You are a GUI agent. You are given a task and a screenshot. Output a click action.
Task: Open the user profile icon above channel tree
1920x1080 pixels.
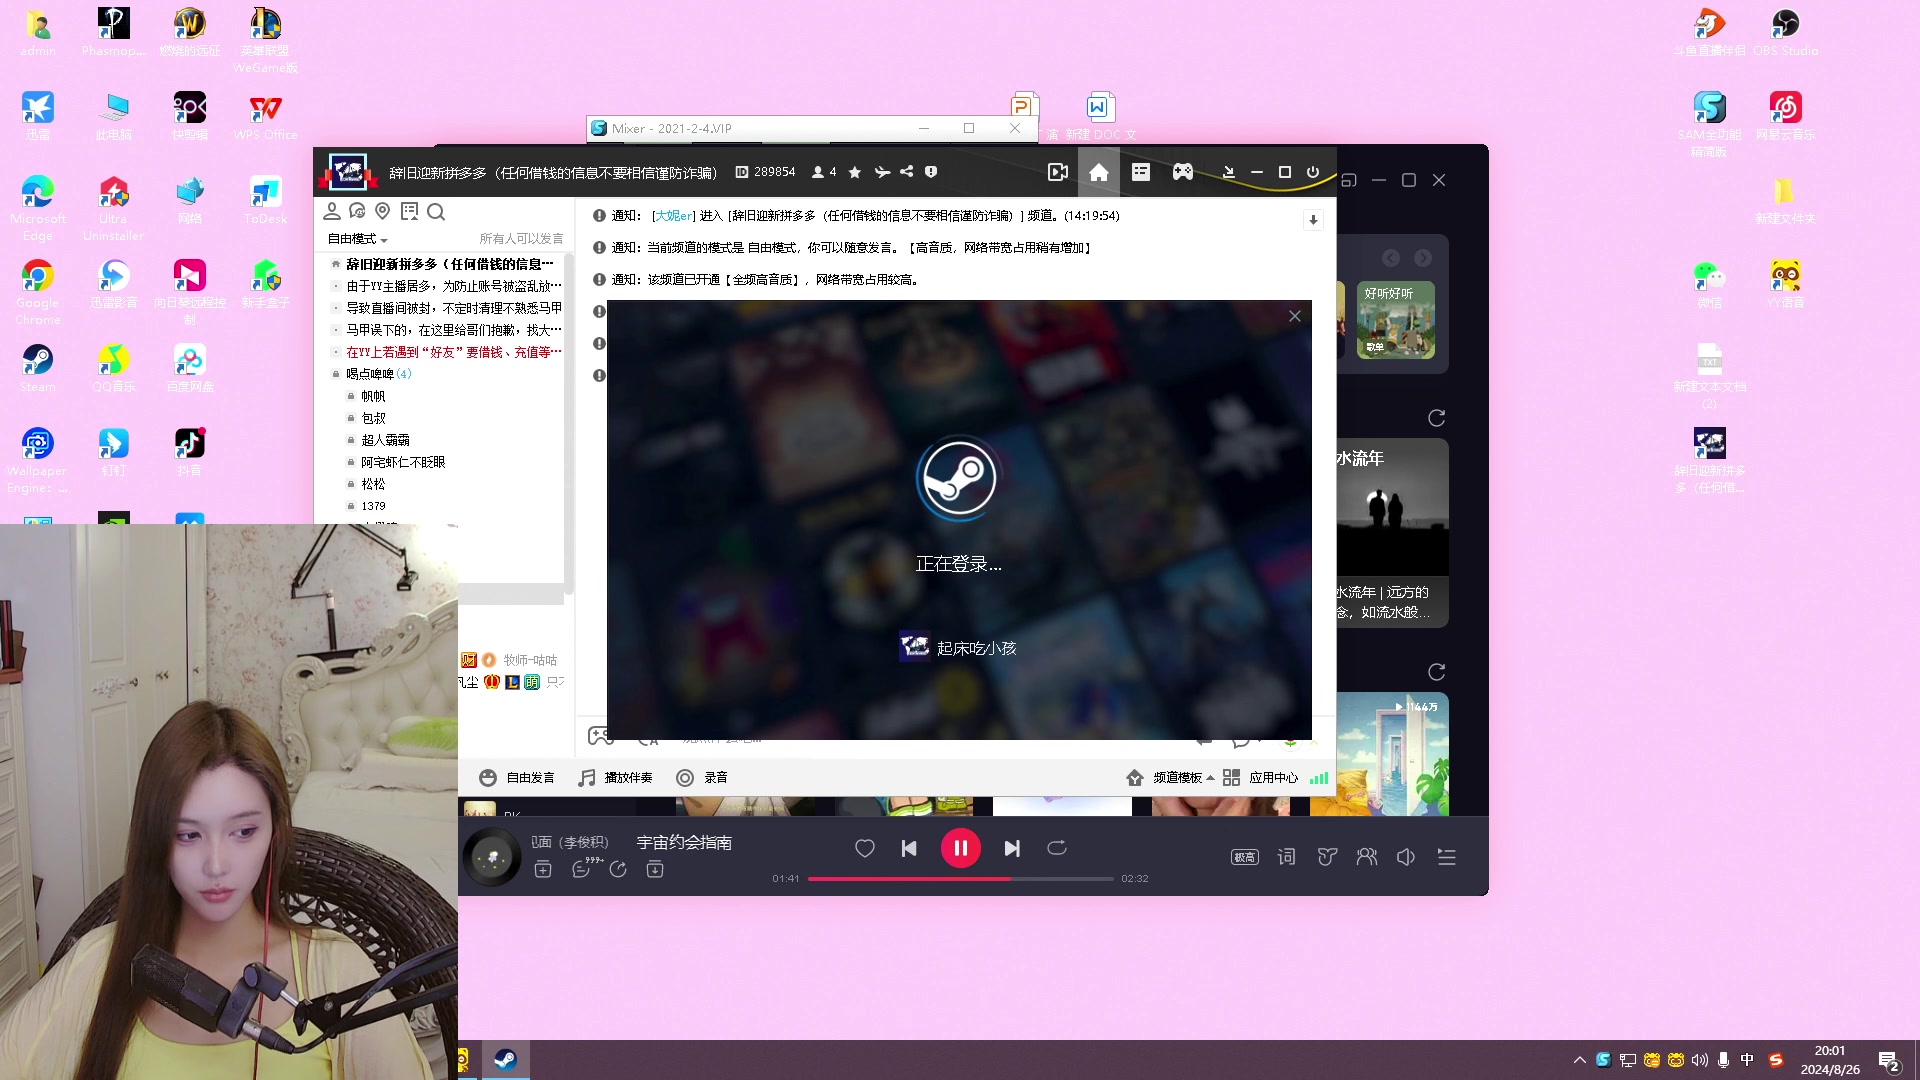[332, 211]
